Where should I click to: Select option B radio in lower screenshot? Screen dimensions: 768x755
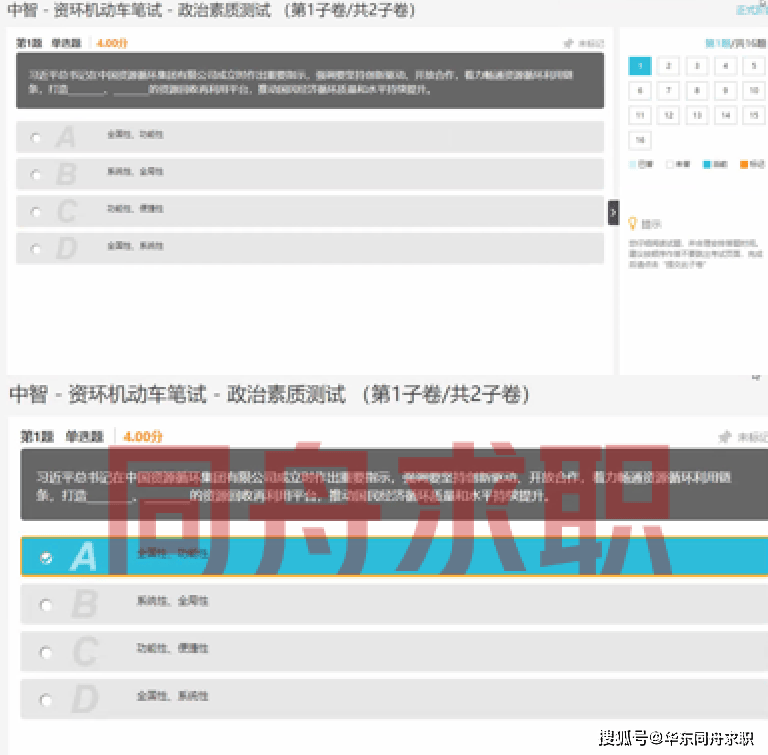point(46,605)
